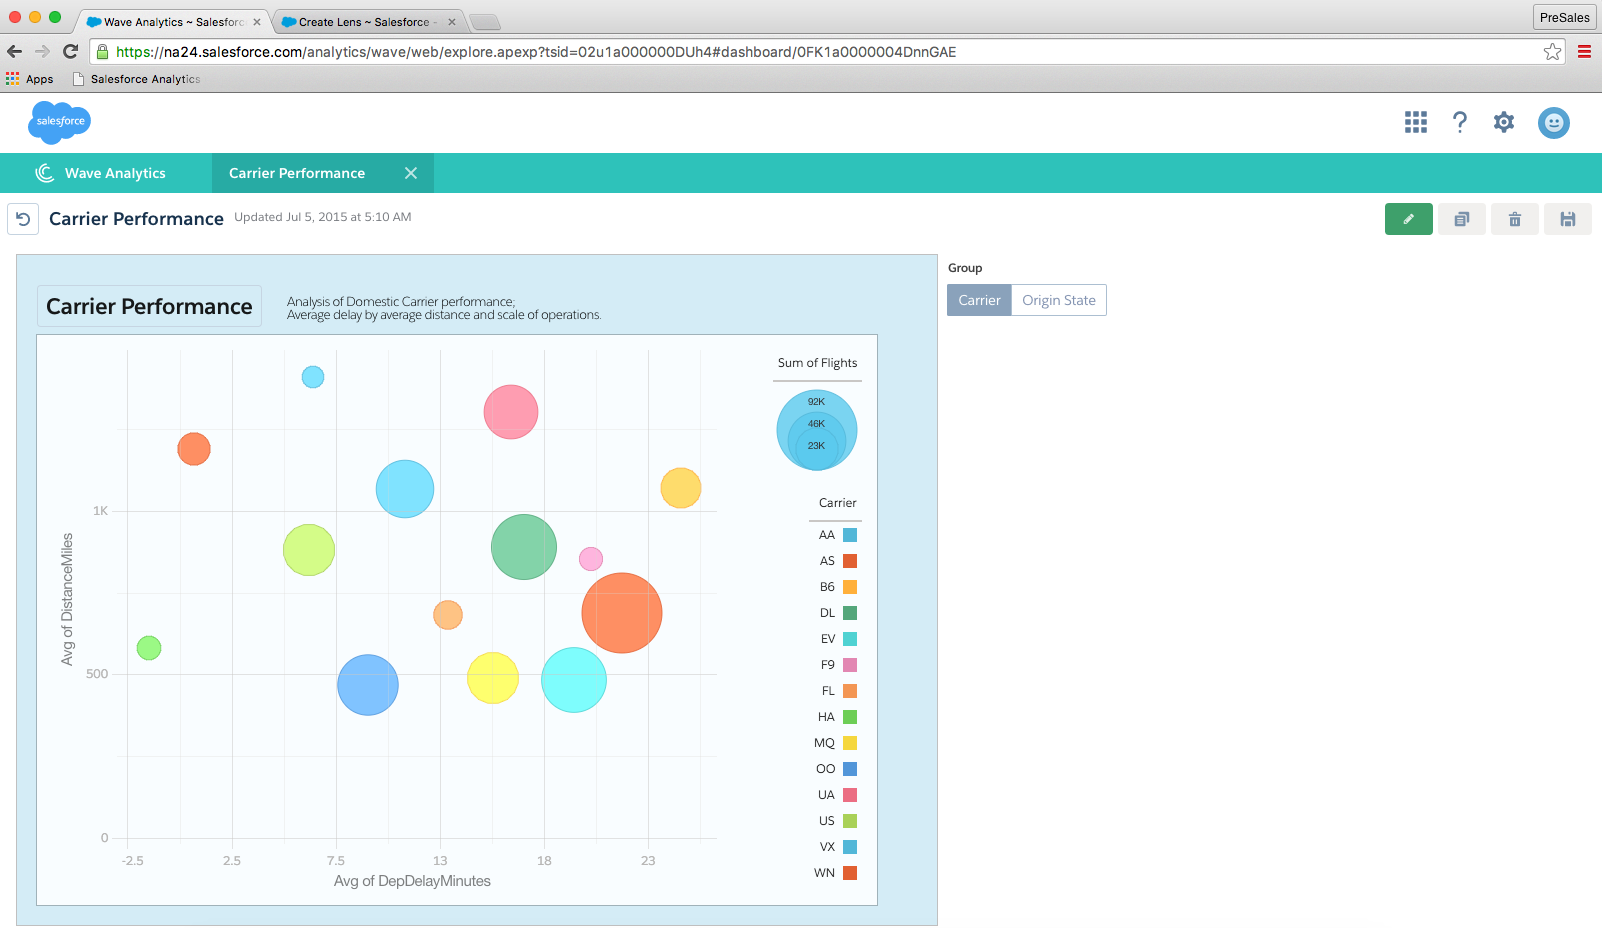Viewport: 1602px width, 928px height.
Task: Click the PreSales profile button
Action: 1565,17
